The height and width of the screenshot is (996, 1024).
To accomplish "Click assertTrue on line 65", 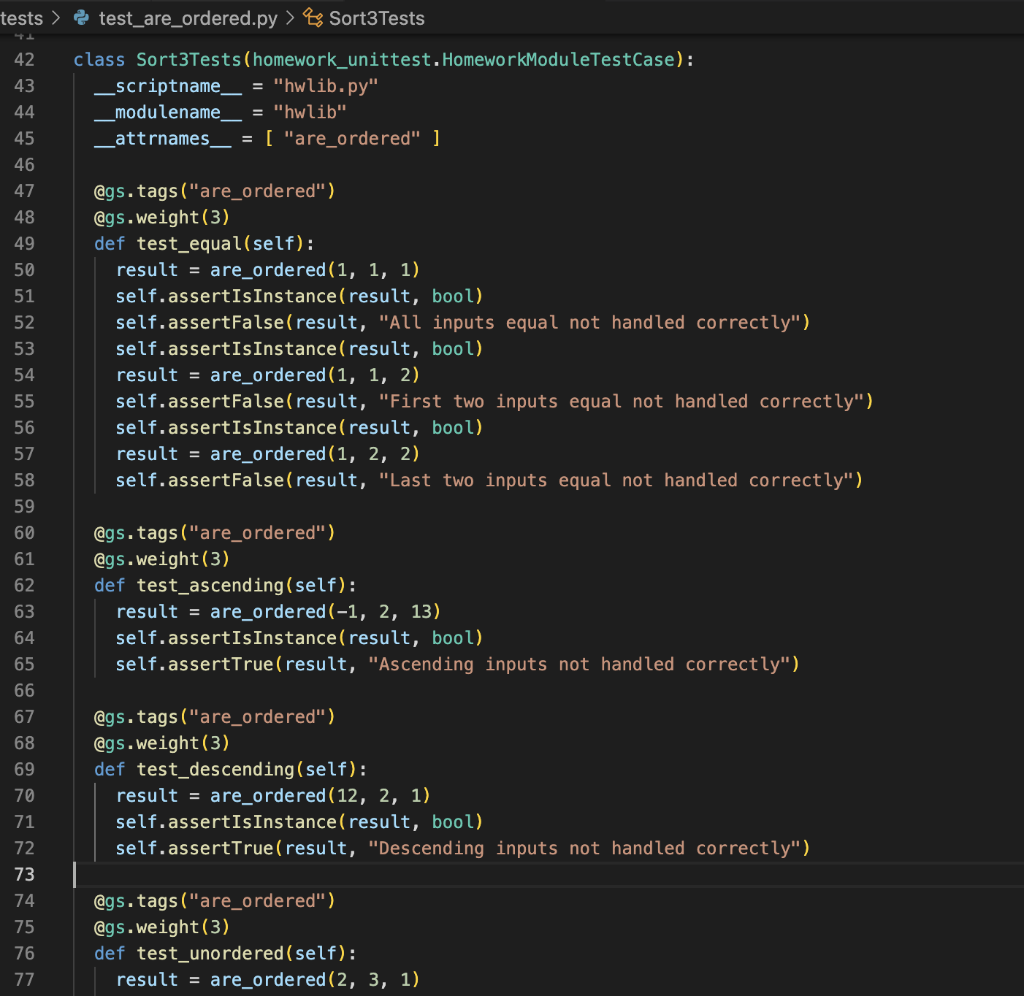I will pyautogui.click(x=221, y=664).
